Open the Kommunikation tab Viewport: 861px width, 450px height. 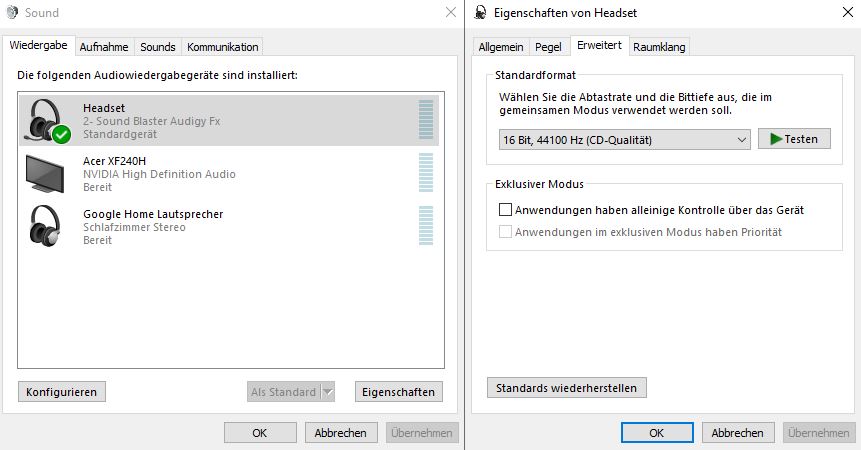(222, 47)
